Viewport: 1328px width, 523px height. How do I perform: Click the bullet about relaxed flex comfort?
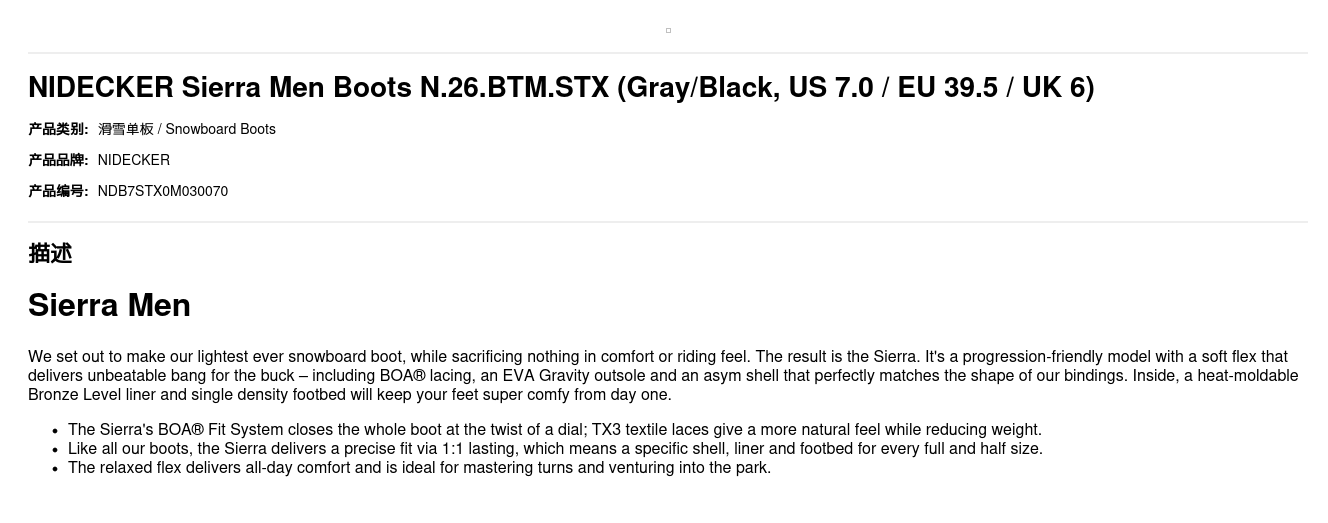point(419,468)
